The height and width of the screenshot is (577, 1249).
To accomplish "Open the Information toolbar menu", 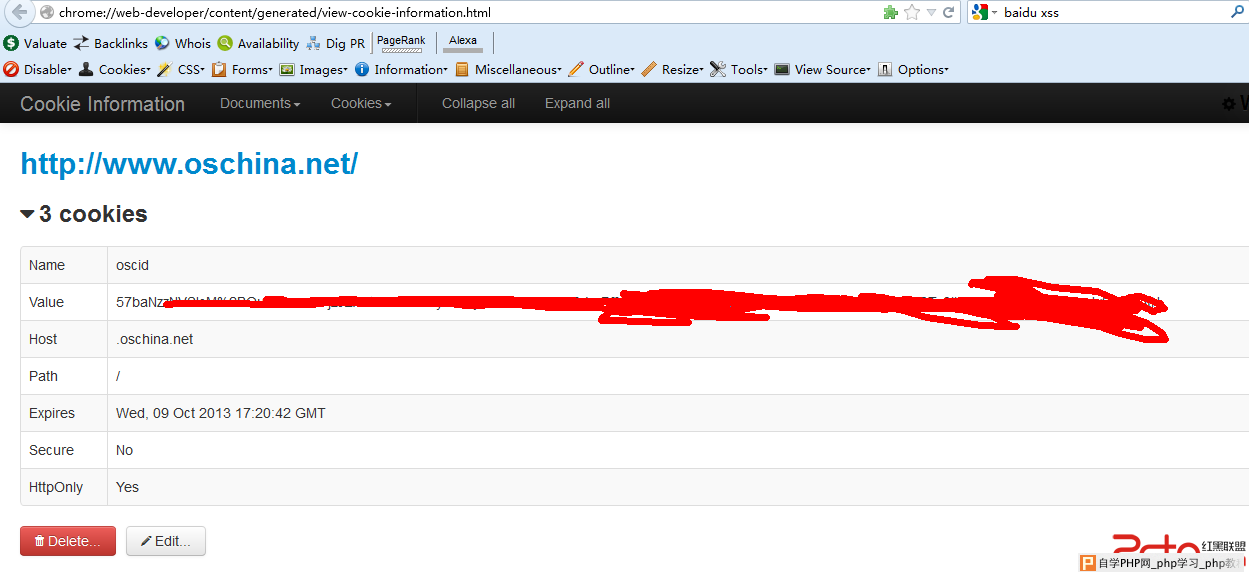I will (x=401, y=69).
